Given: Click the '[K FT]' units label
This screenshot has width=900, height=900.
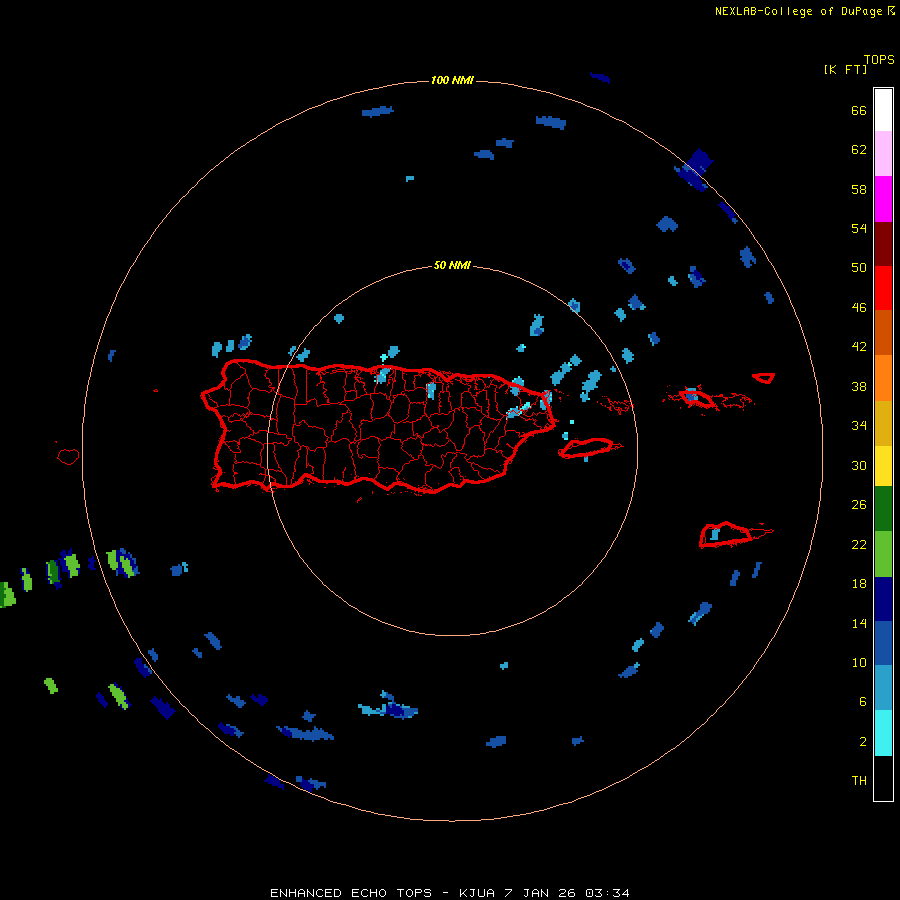Looking at the screenshot, I should [845, 69].
